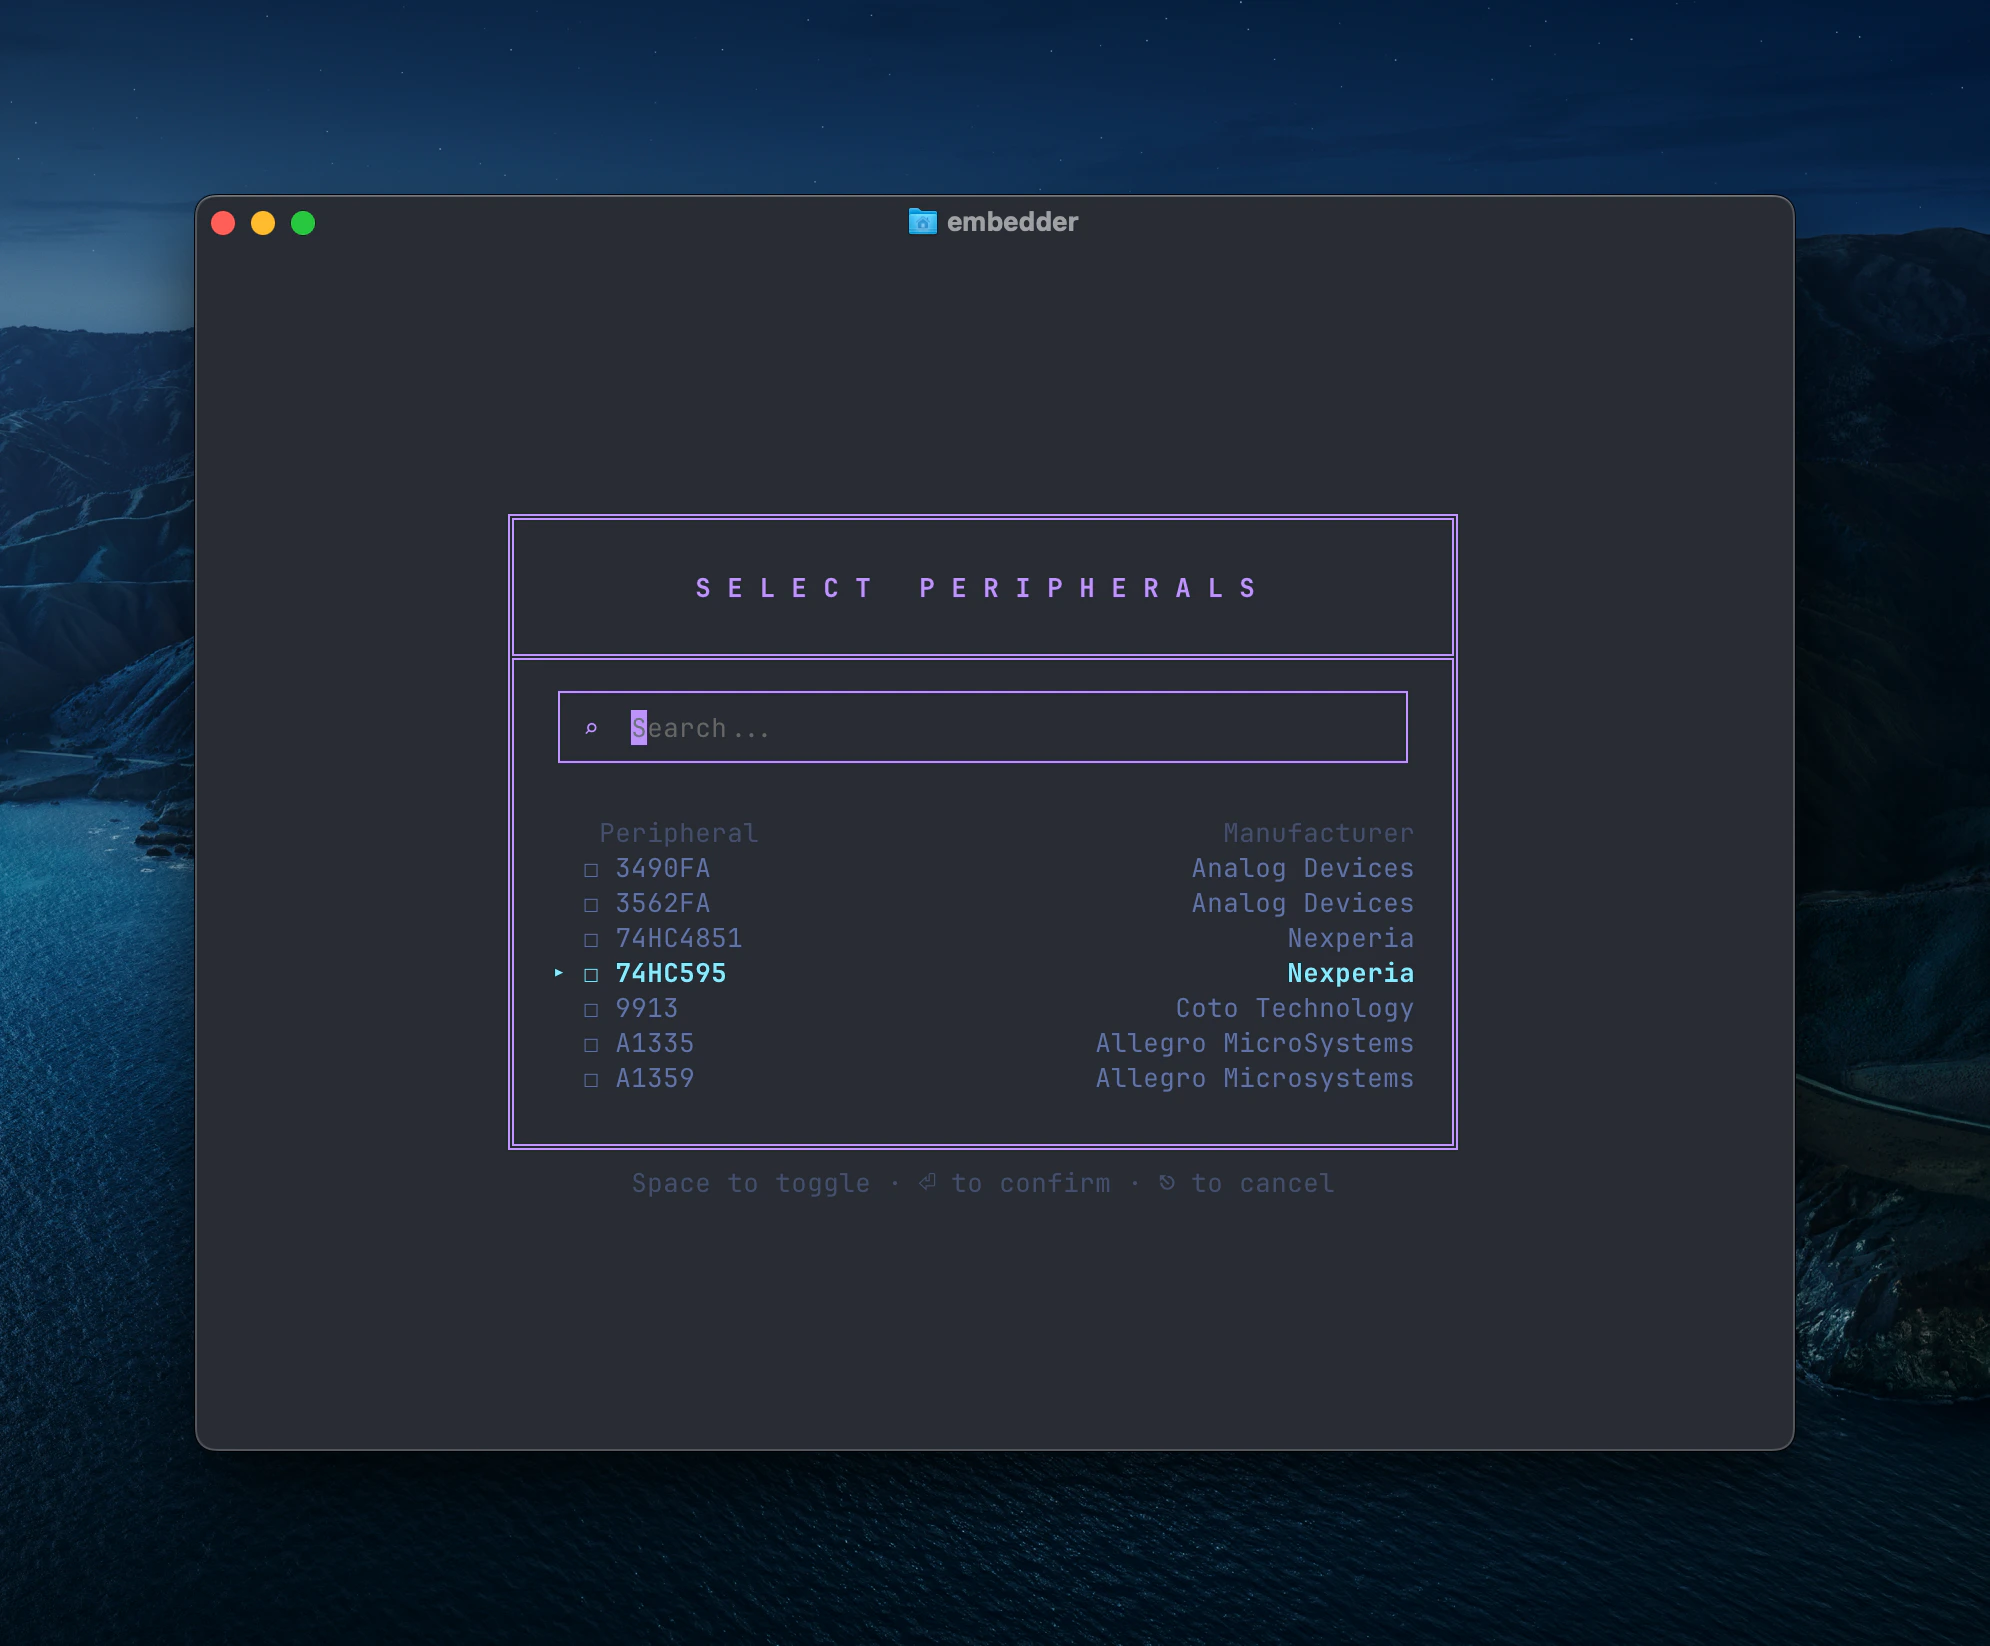Click the selection arrow beside 74HC595
Viewport: 1990px width, 1646px height.
pos(559,972)
